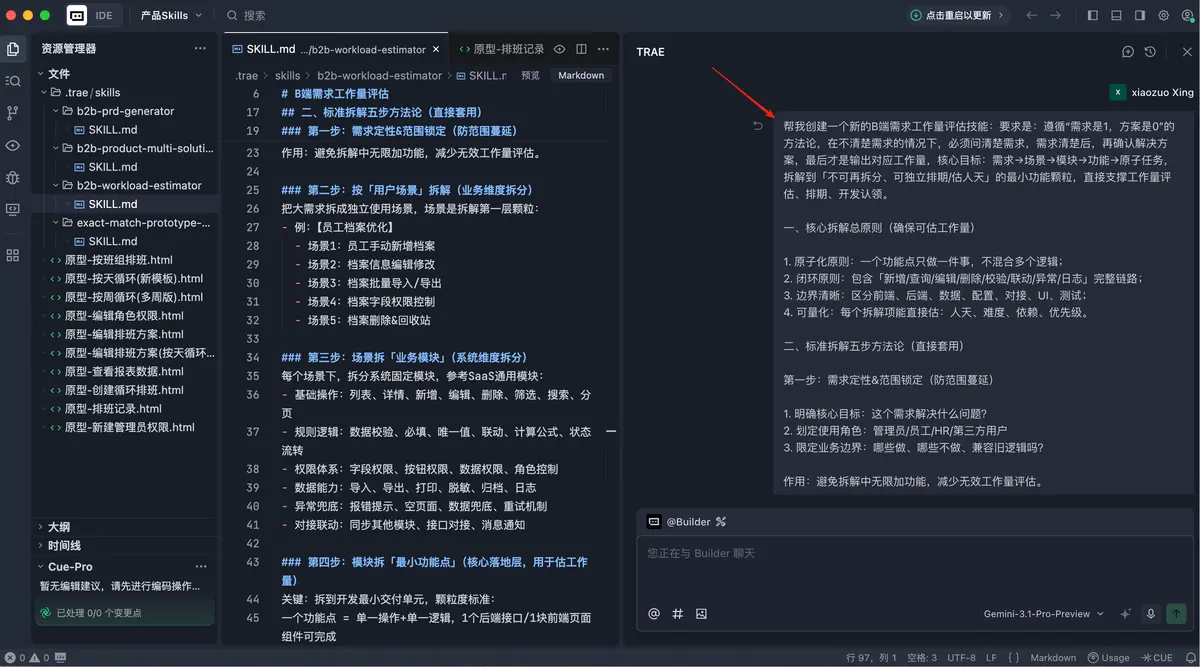This screenshot has height=667, width=1200.
Task: Expand the 大纲 outline section
Action: coord(59,527)
